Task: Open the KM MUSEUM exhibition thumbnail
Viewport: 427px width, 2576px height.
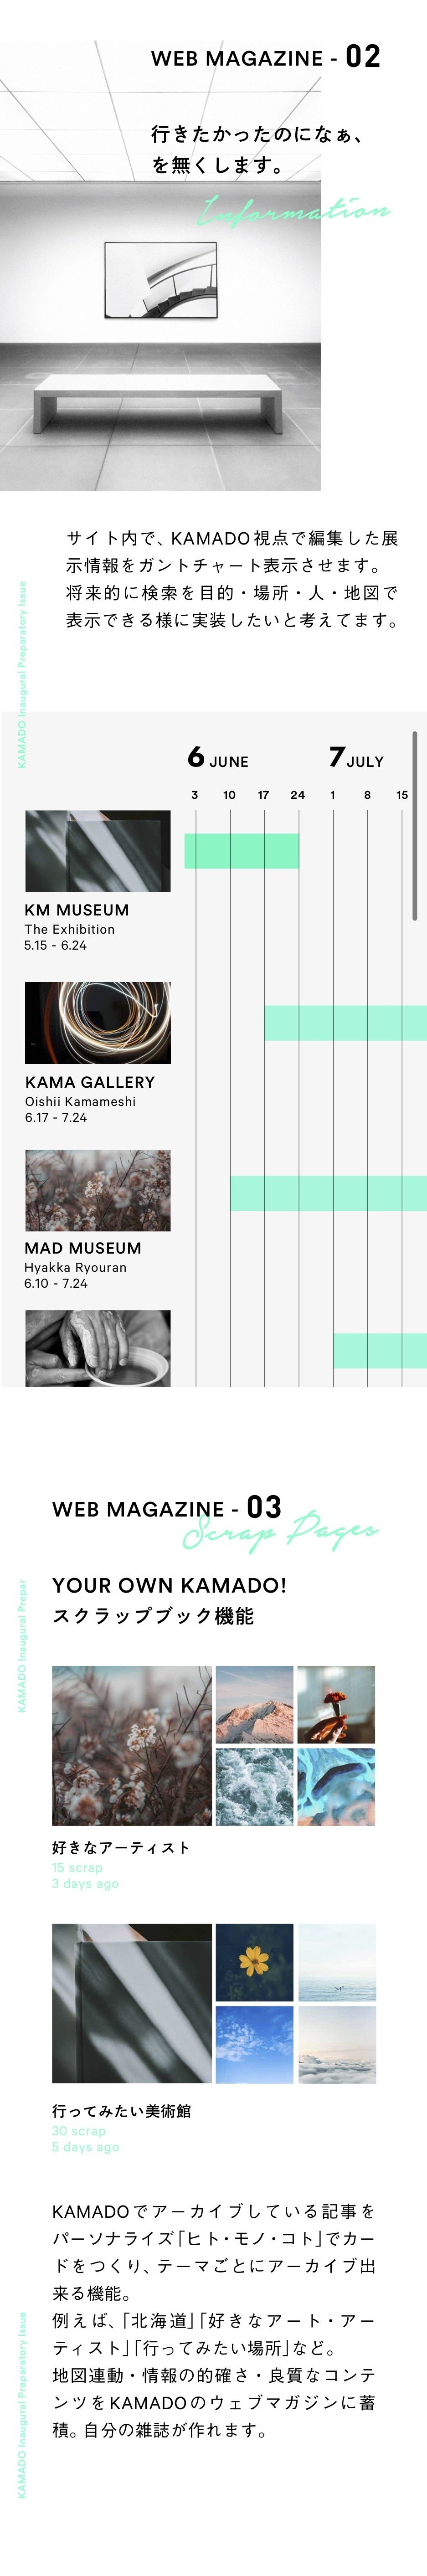Action: click(97, 850)
